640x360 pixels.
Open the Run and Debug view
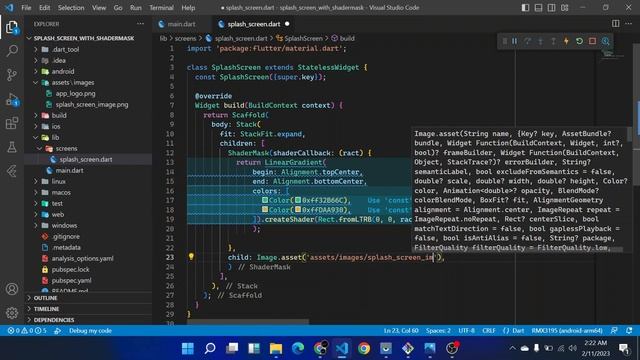point(12,100)
